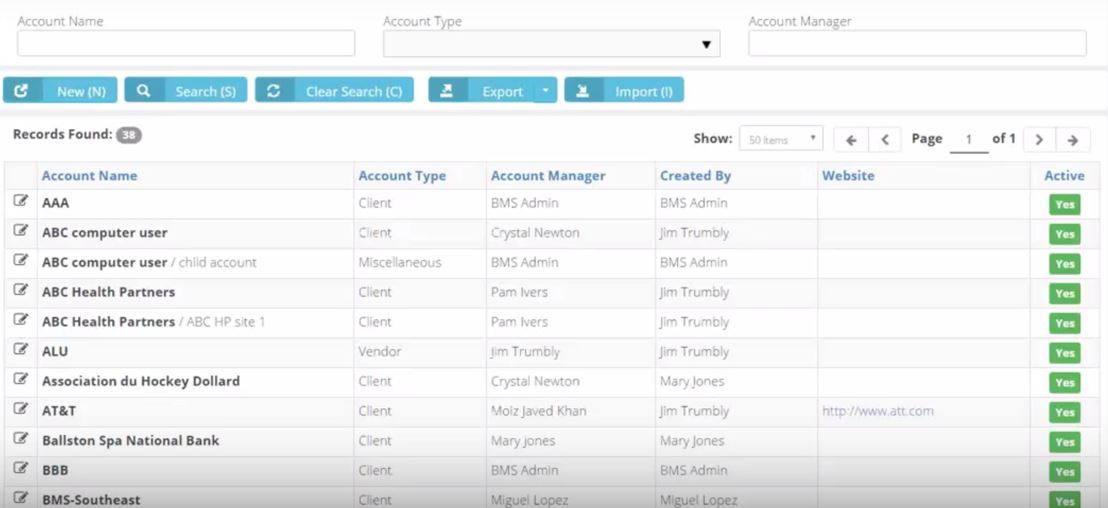Screen dimensions: 1108x508
Task: Edit the child account row
Action: coord(20,260)
